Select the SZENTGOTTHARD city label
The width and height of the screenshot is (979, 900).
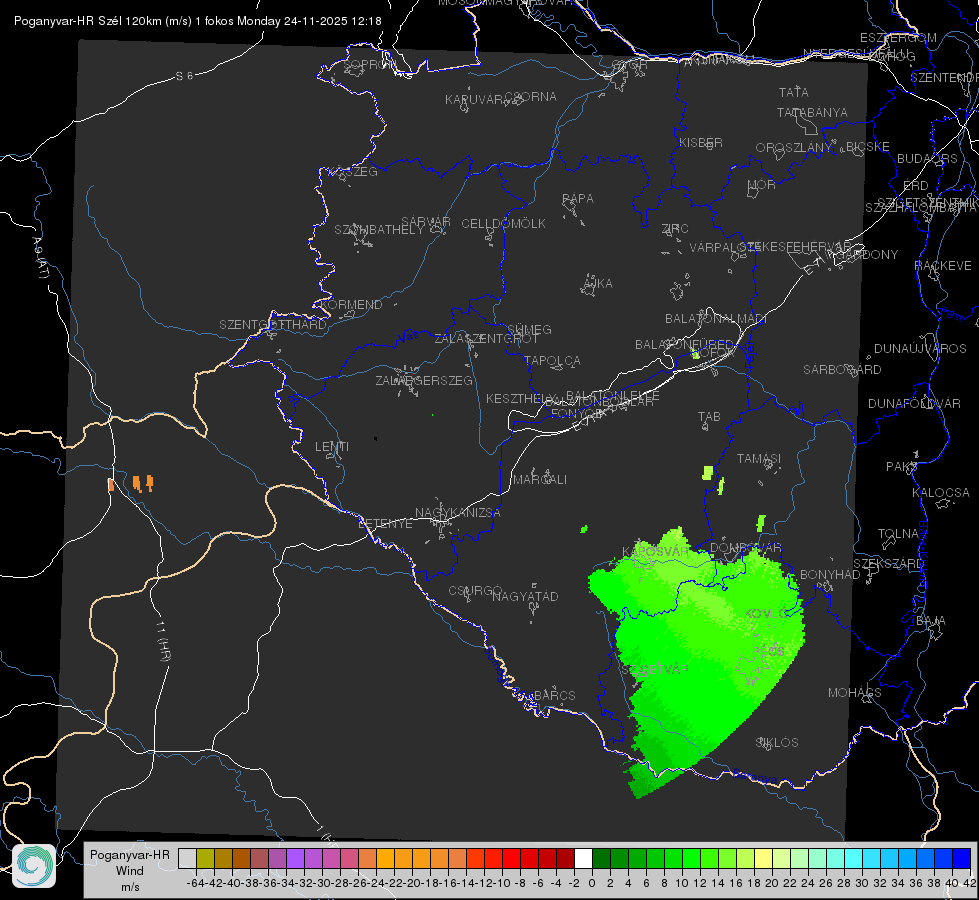point(273,325)
